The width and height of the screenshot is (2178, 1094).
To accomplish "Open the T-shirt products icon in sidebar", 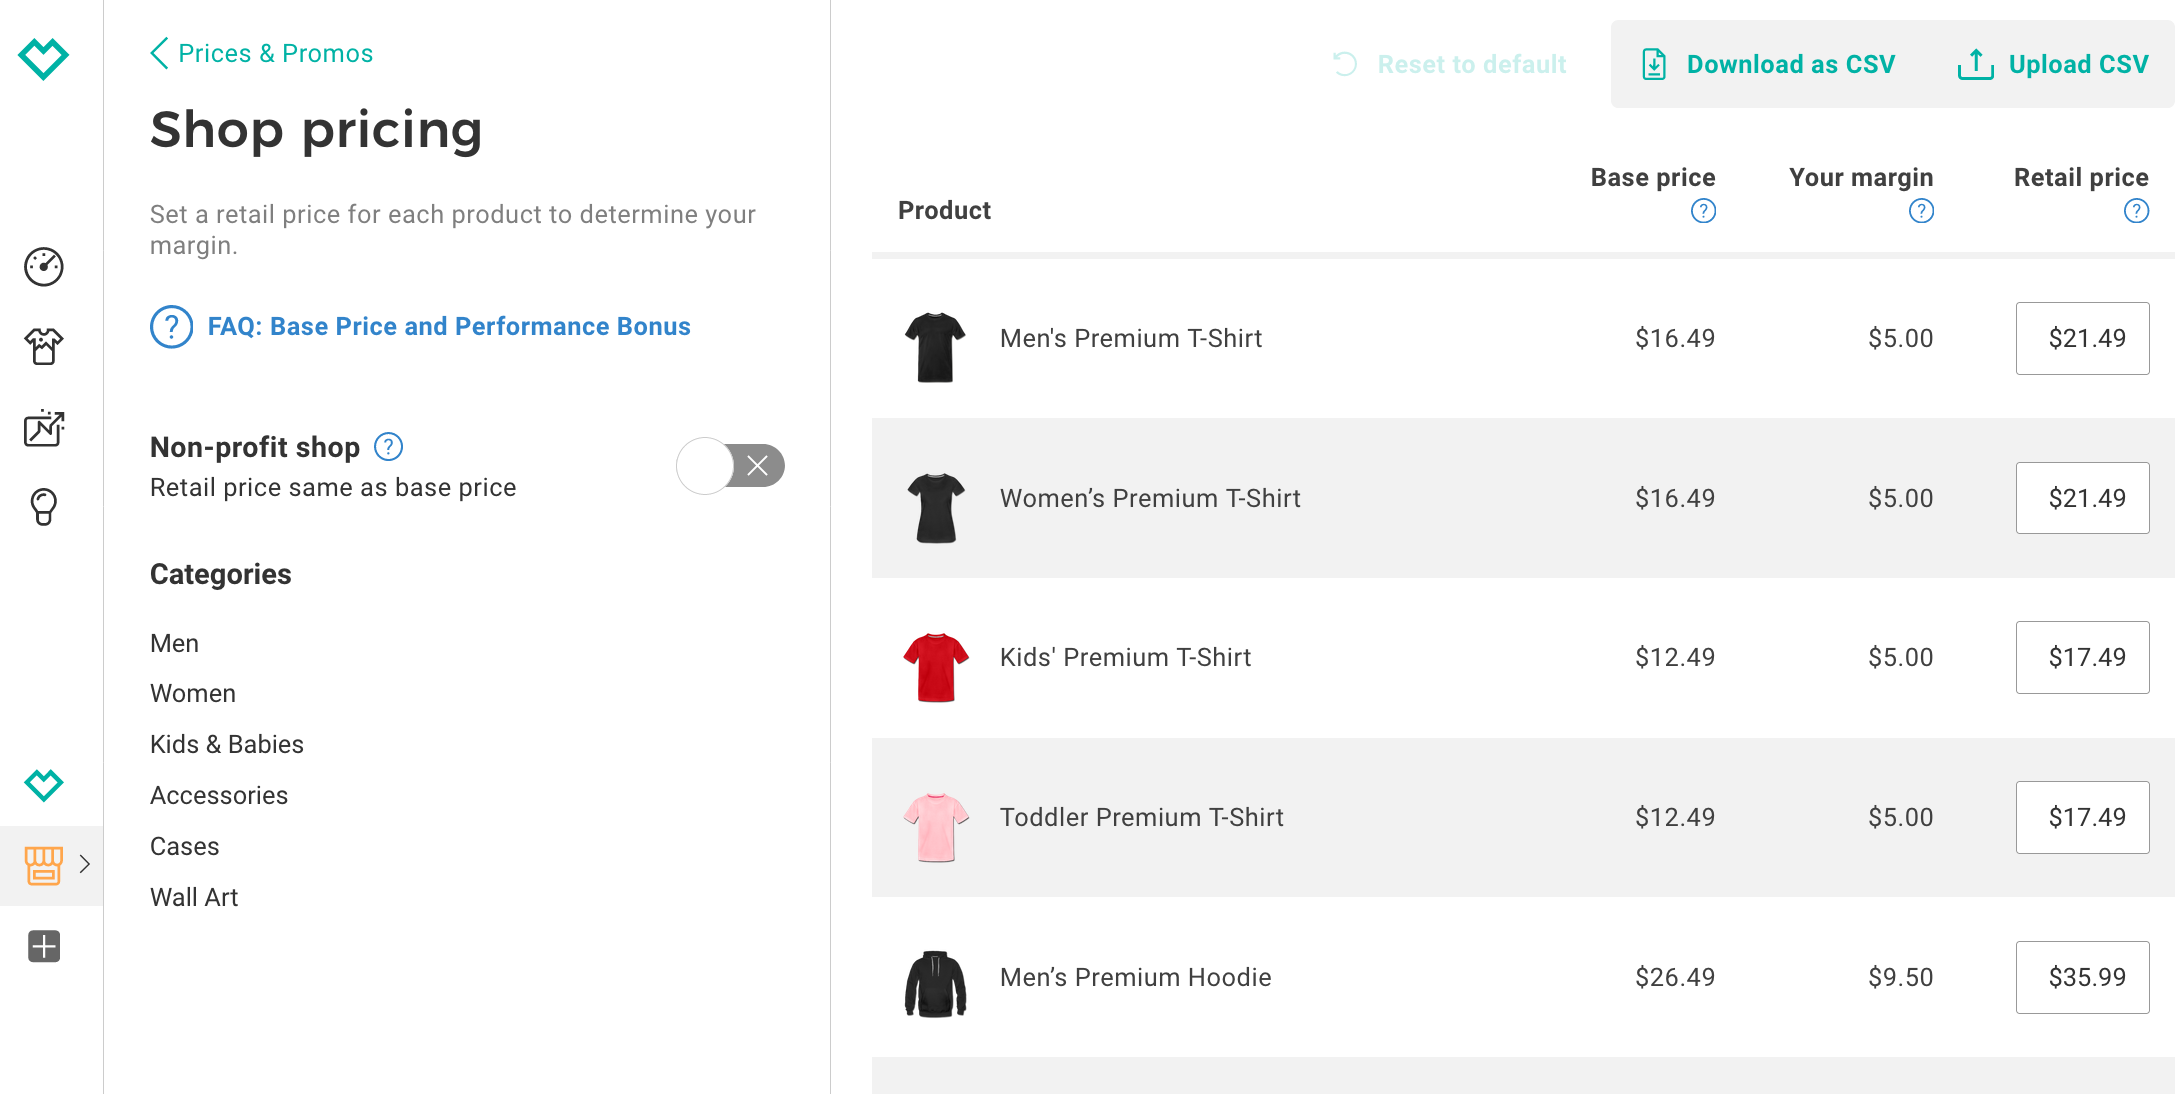I will click(44, 347).
